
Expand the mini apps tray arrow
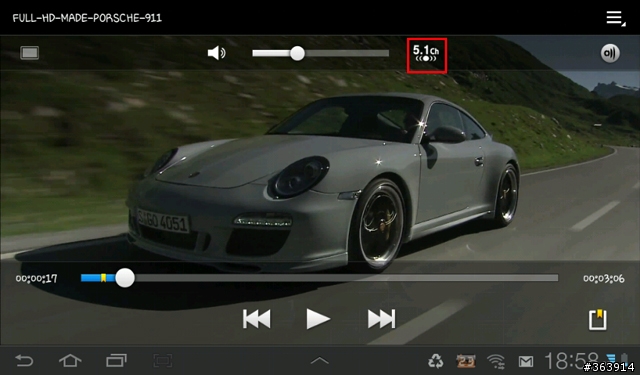click(x=320, y=360)
